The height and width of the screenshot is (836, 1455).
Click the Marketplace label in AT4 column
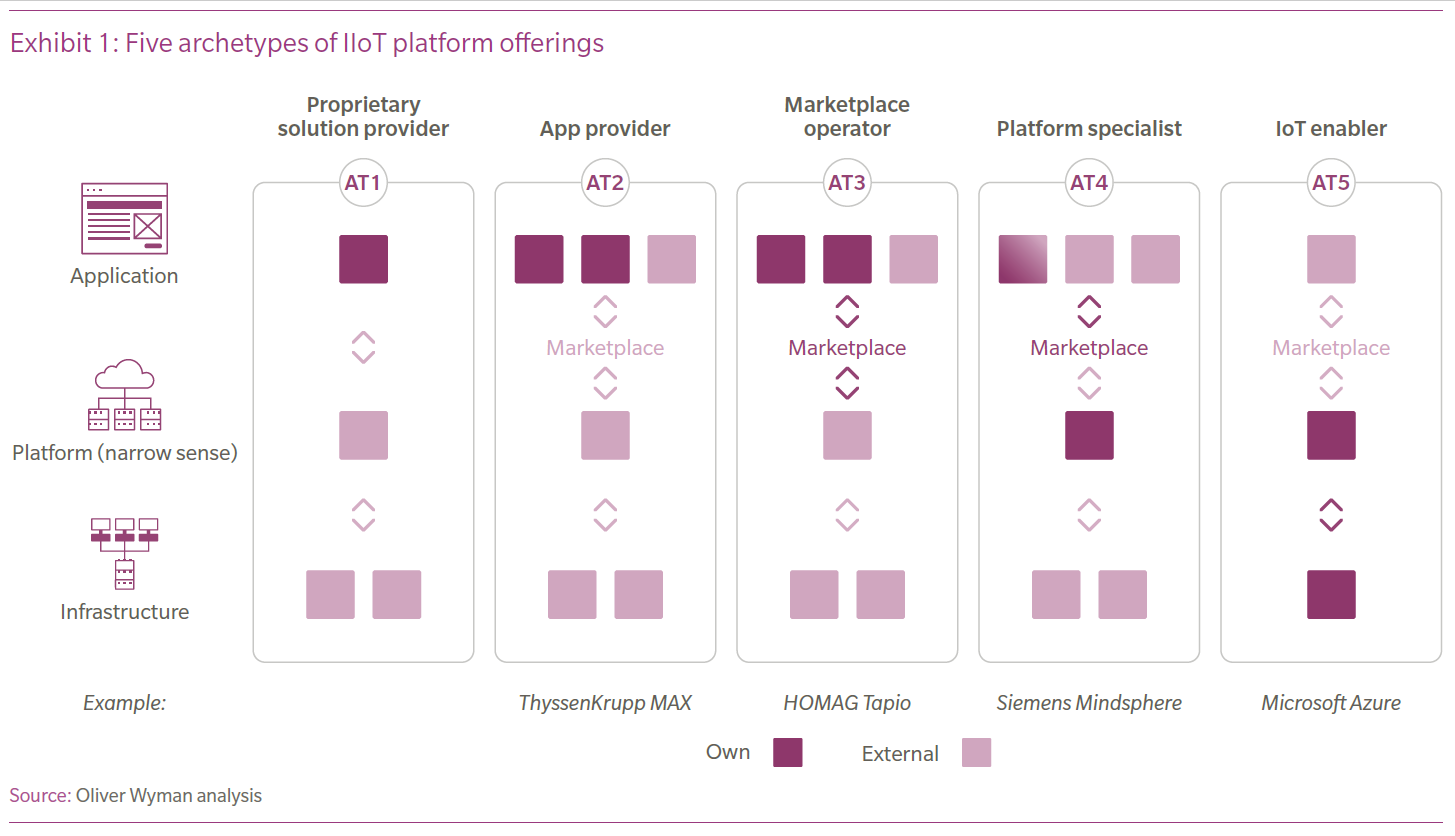1089,348
